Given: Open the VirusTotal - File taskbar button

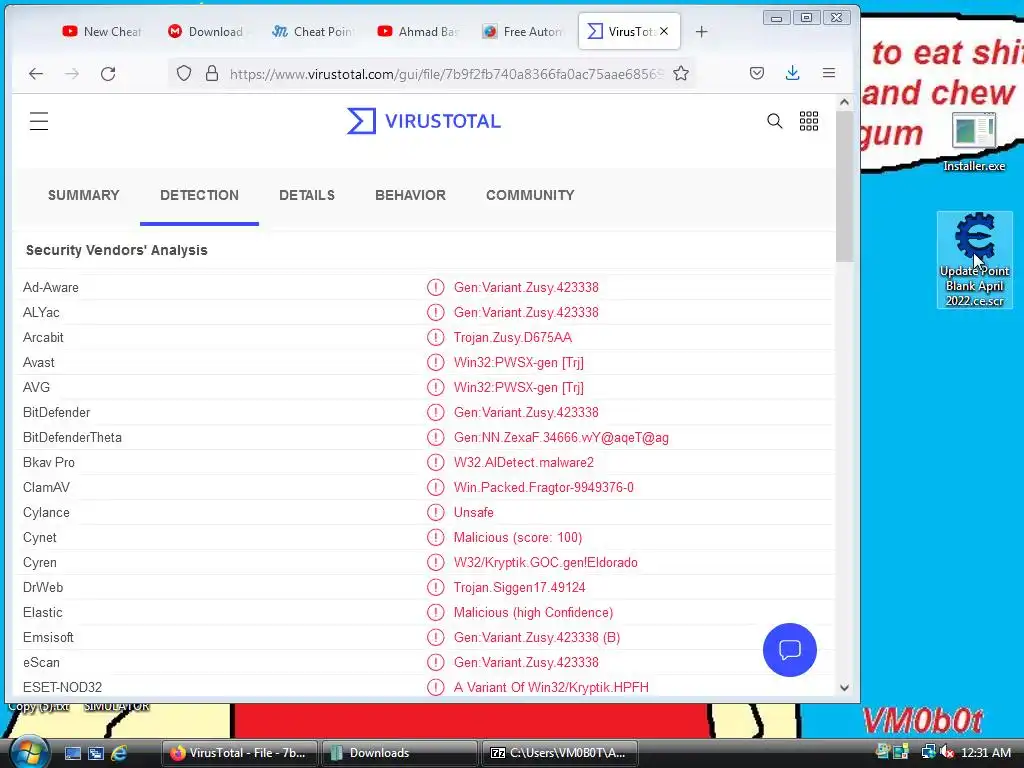Looking at the screenshot, I should [239, 753].
